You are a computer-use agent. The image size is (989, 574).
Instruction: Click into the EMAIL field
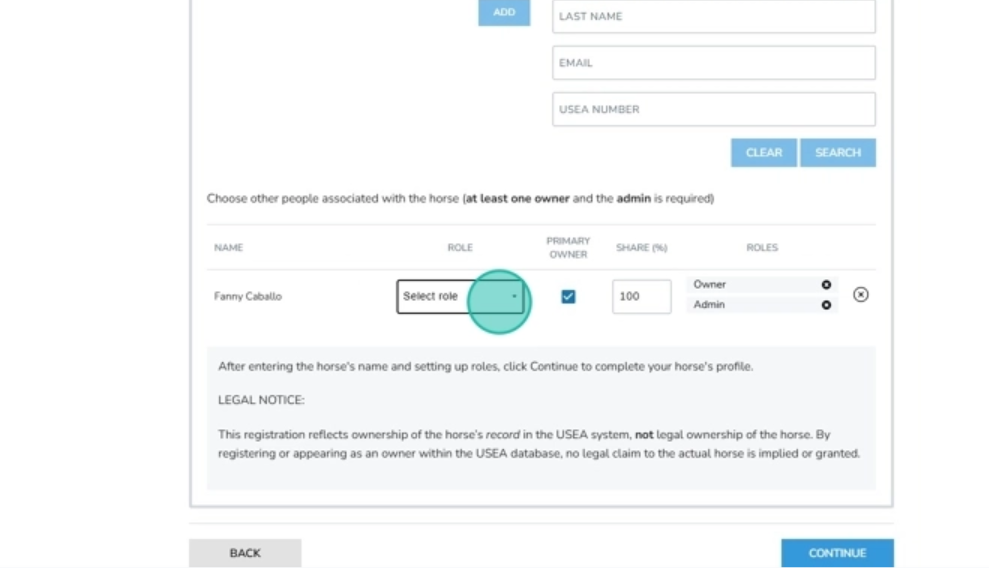coord(714,63)
